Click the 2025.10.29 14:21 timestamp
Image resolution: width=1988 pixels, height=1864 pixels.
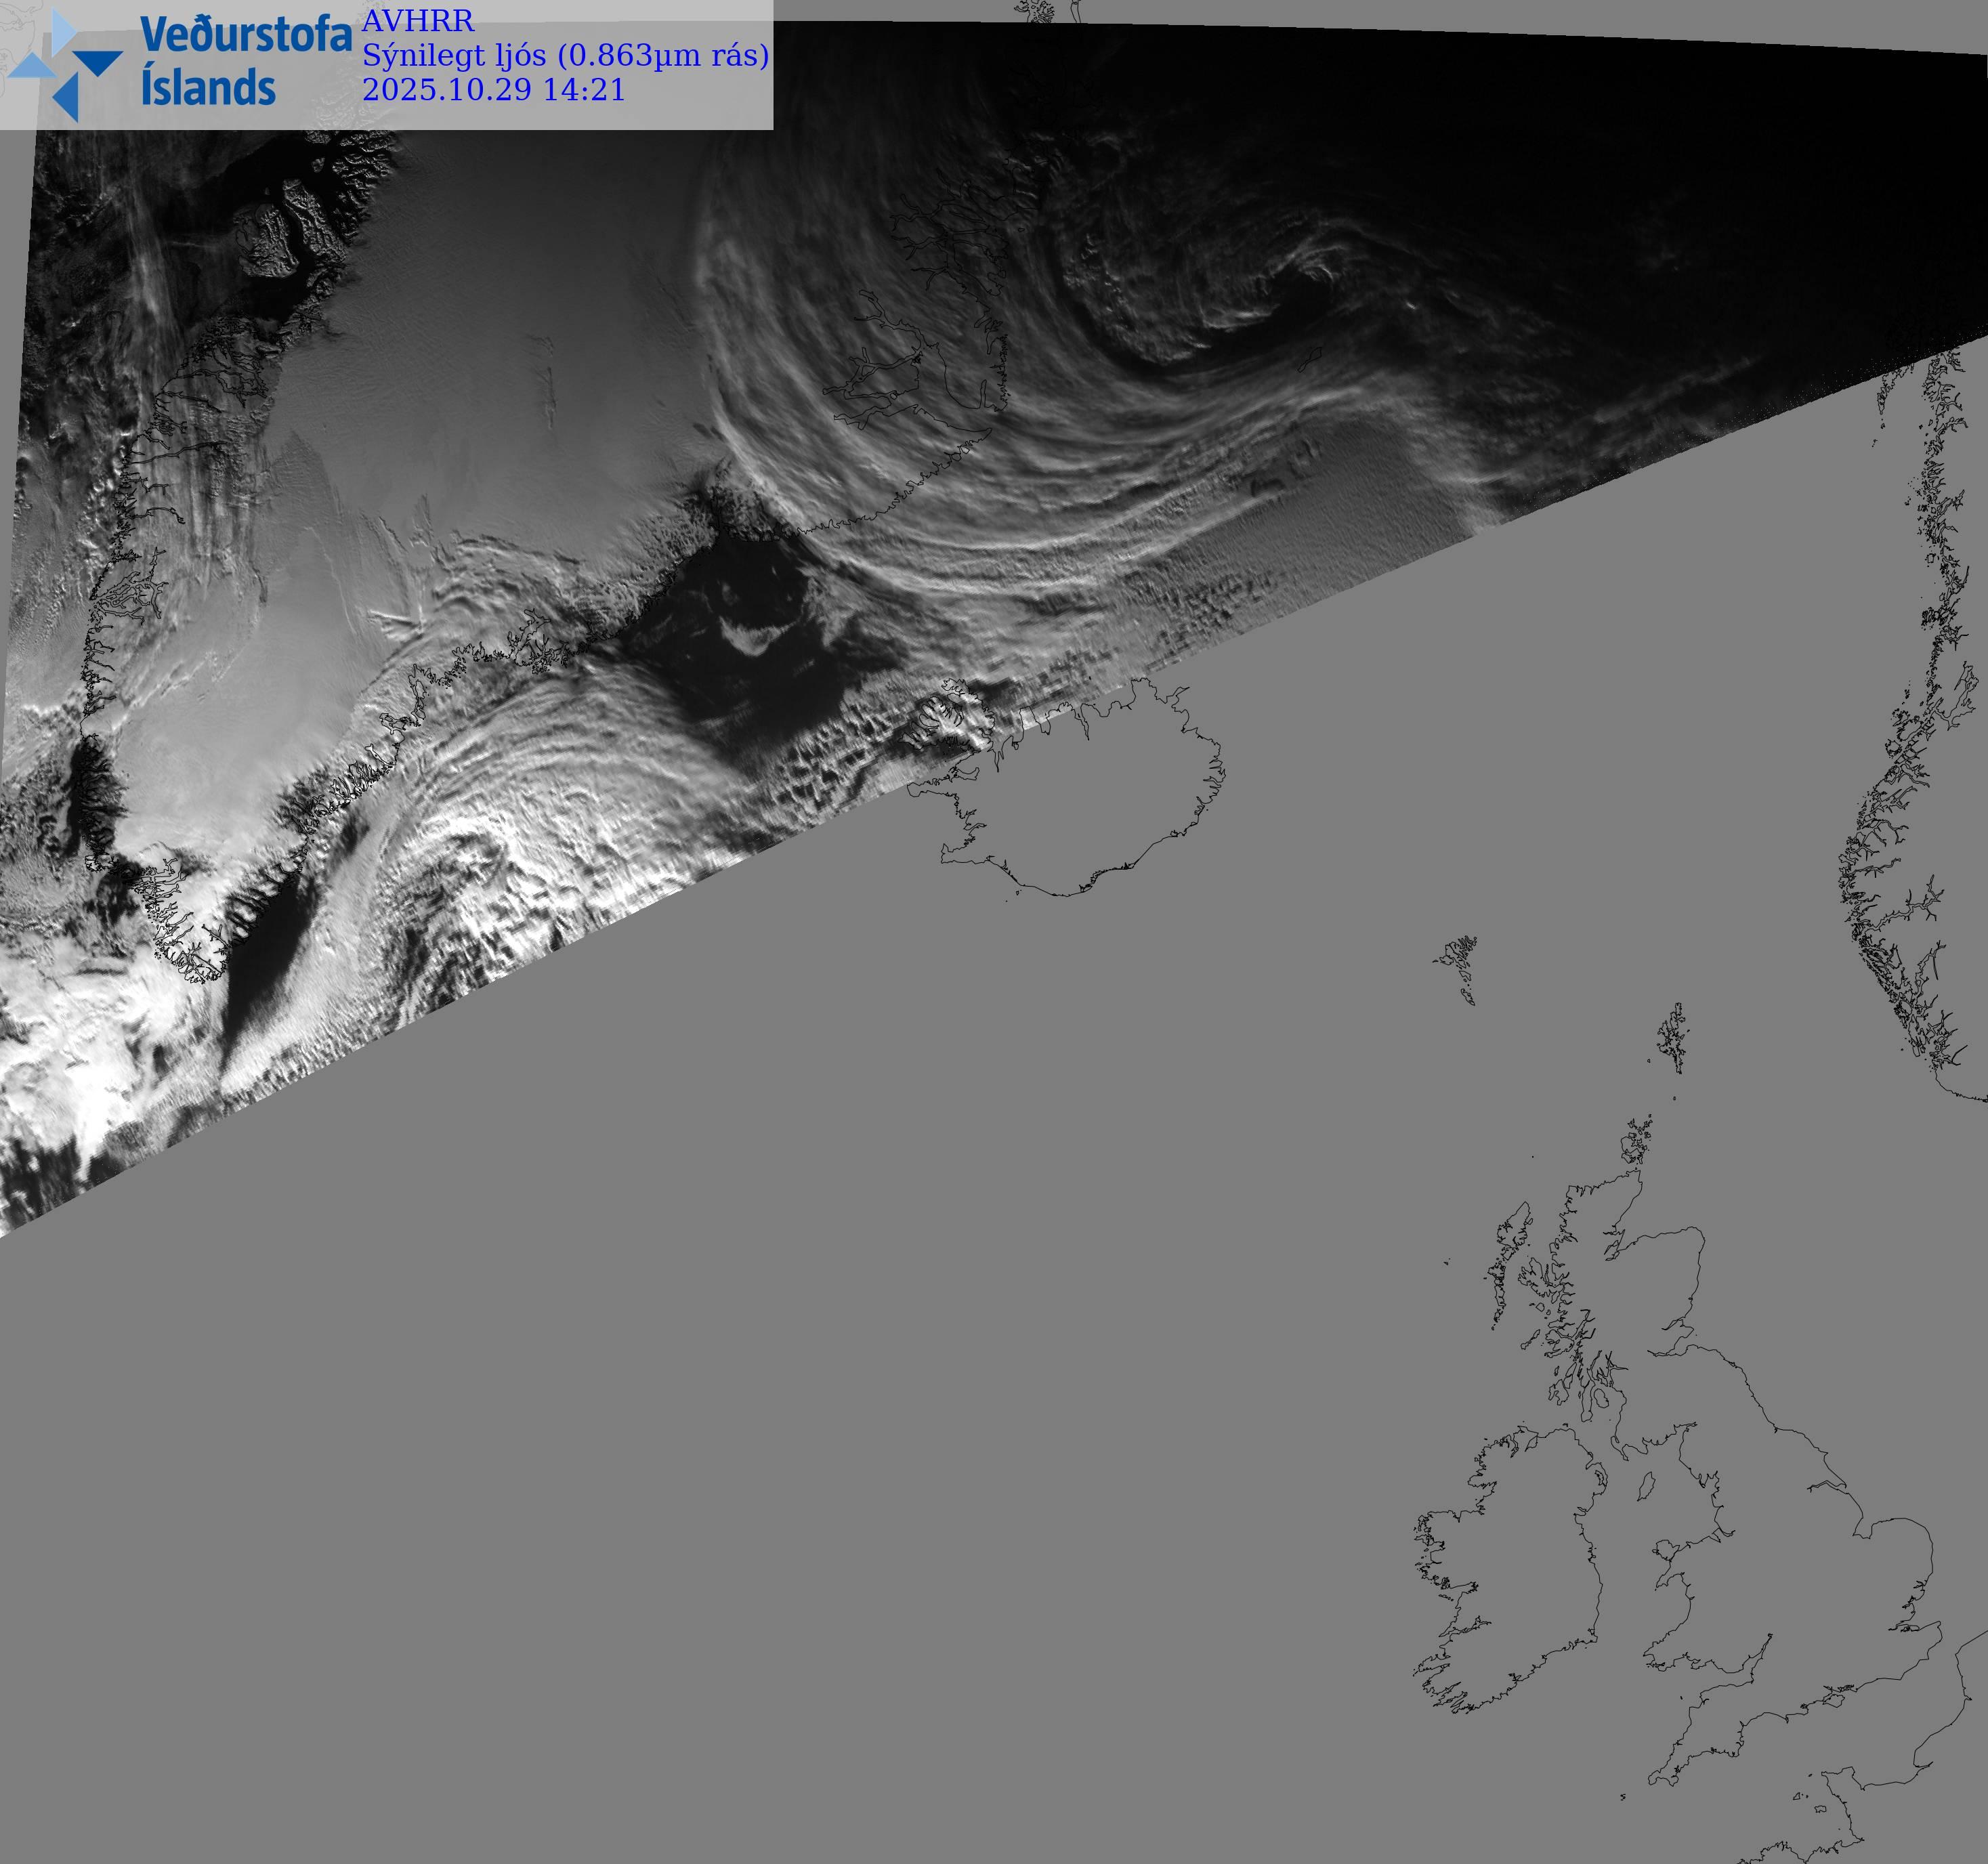coord(493,90)
